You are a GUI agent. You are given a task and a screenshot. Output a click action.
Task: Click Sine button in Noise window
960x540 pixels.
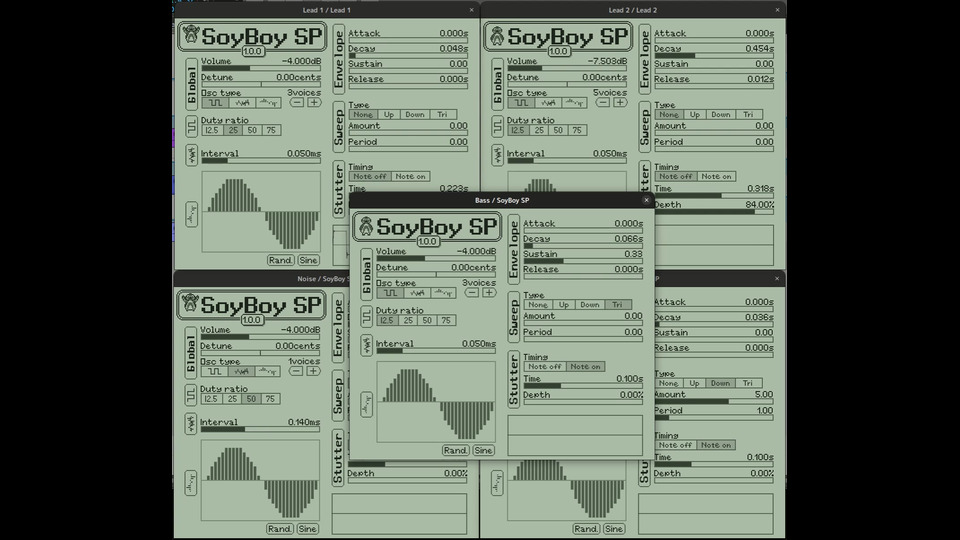click(307, 528)
